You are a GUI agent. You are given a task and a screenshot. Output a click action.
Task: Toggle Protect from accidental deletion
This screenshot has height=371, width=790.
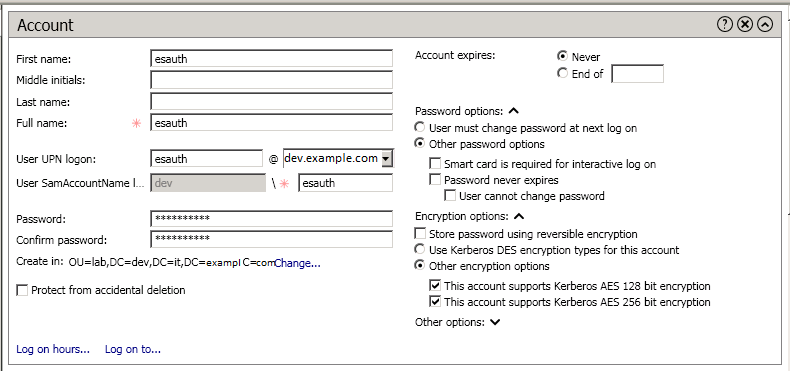coord(22,290)
